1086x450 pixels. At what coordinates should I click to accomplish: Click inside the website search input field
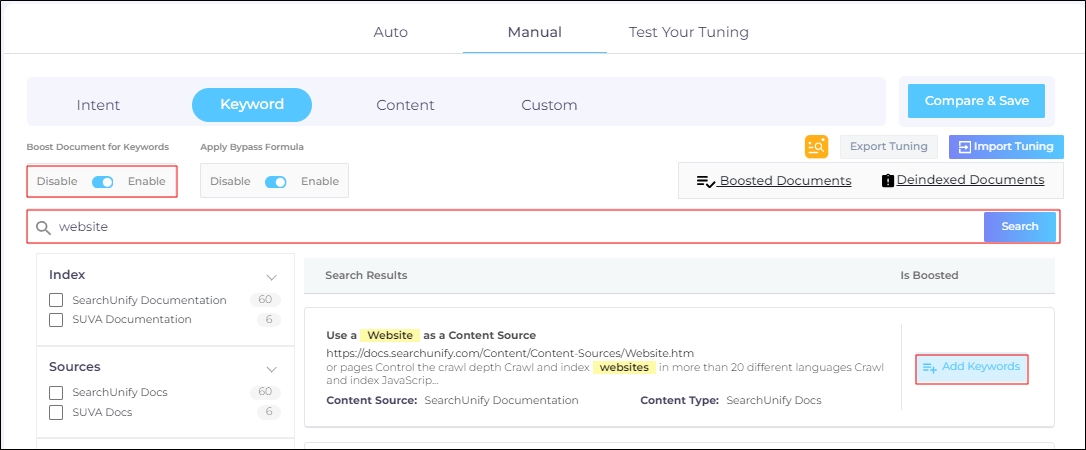click(x=500, y=227)
